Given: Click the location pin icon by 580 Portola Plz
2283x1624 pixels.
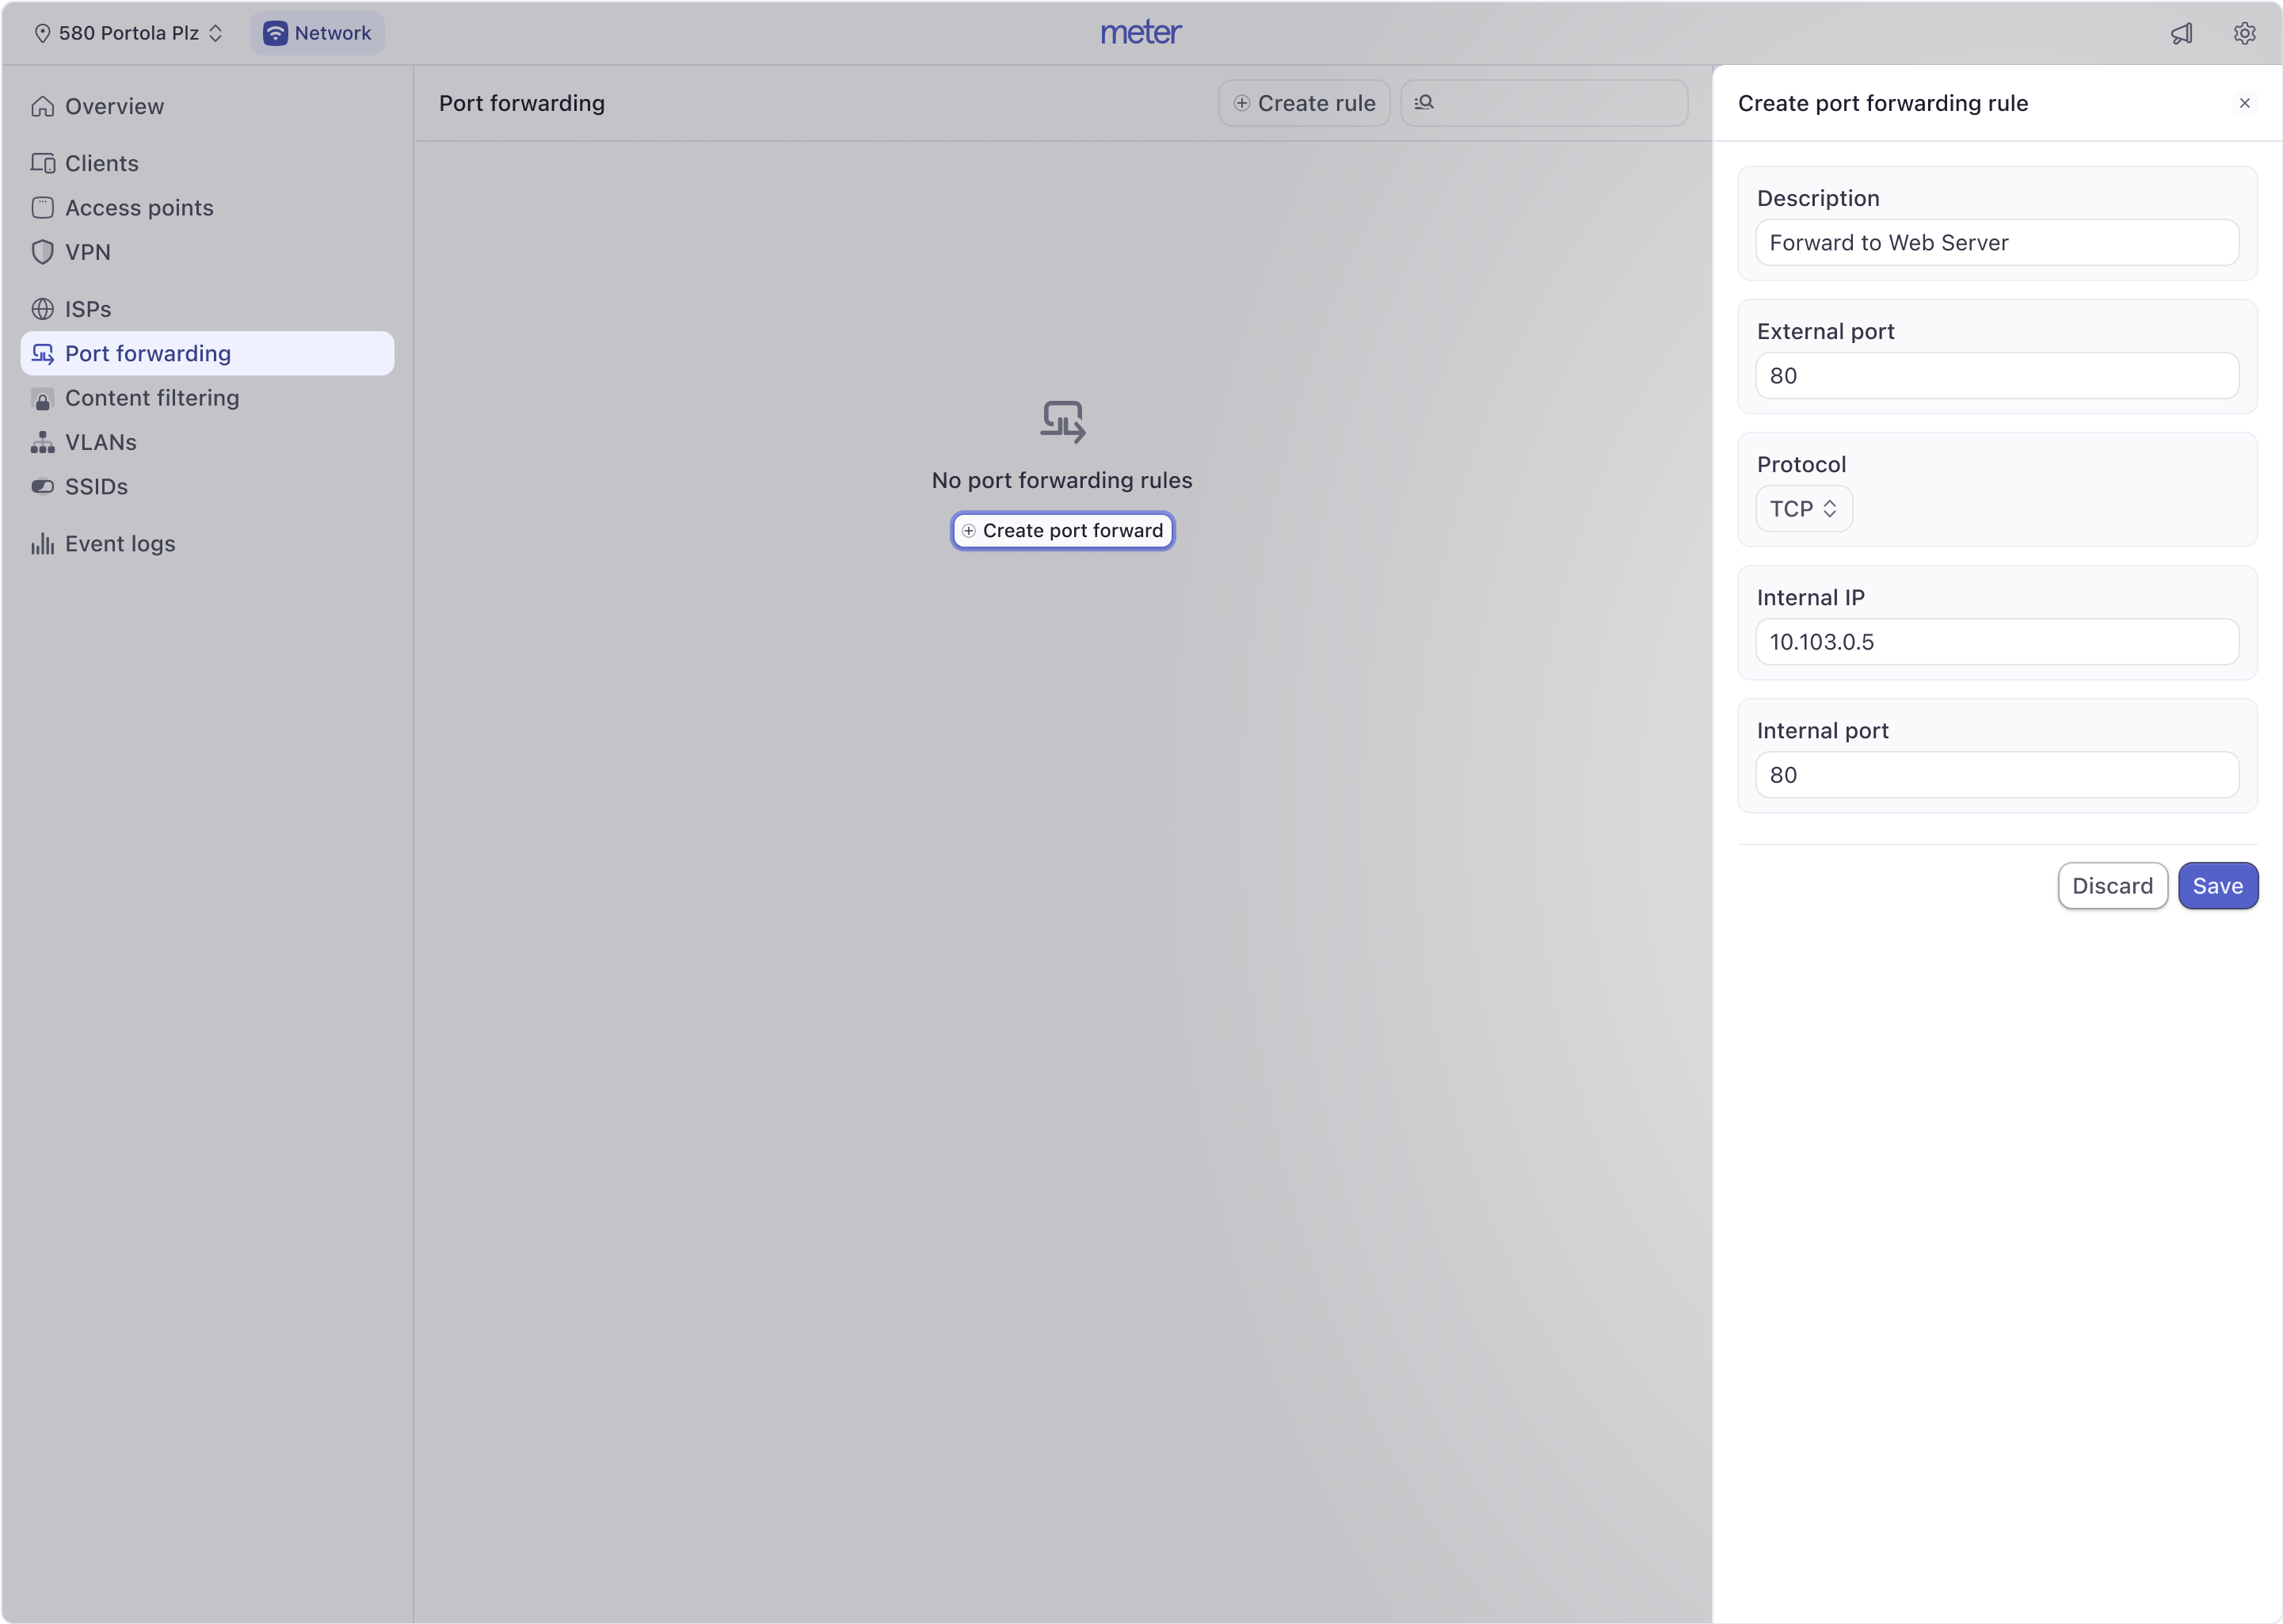Looking at the screenshot, I should (42, 33).
